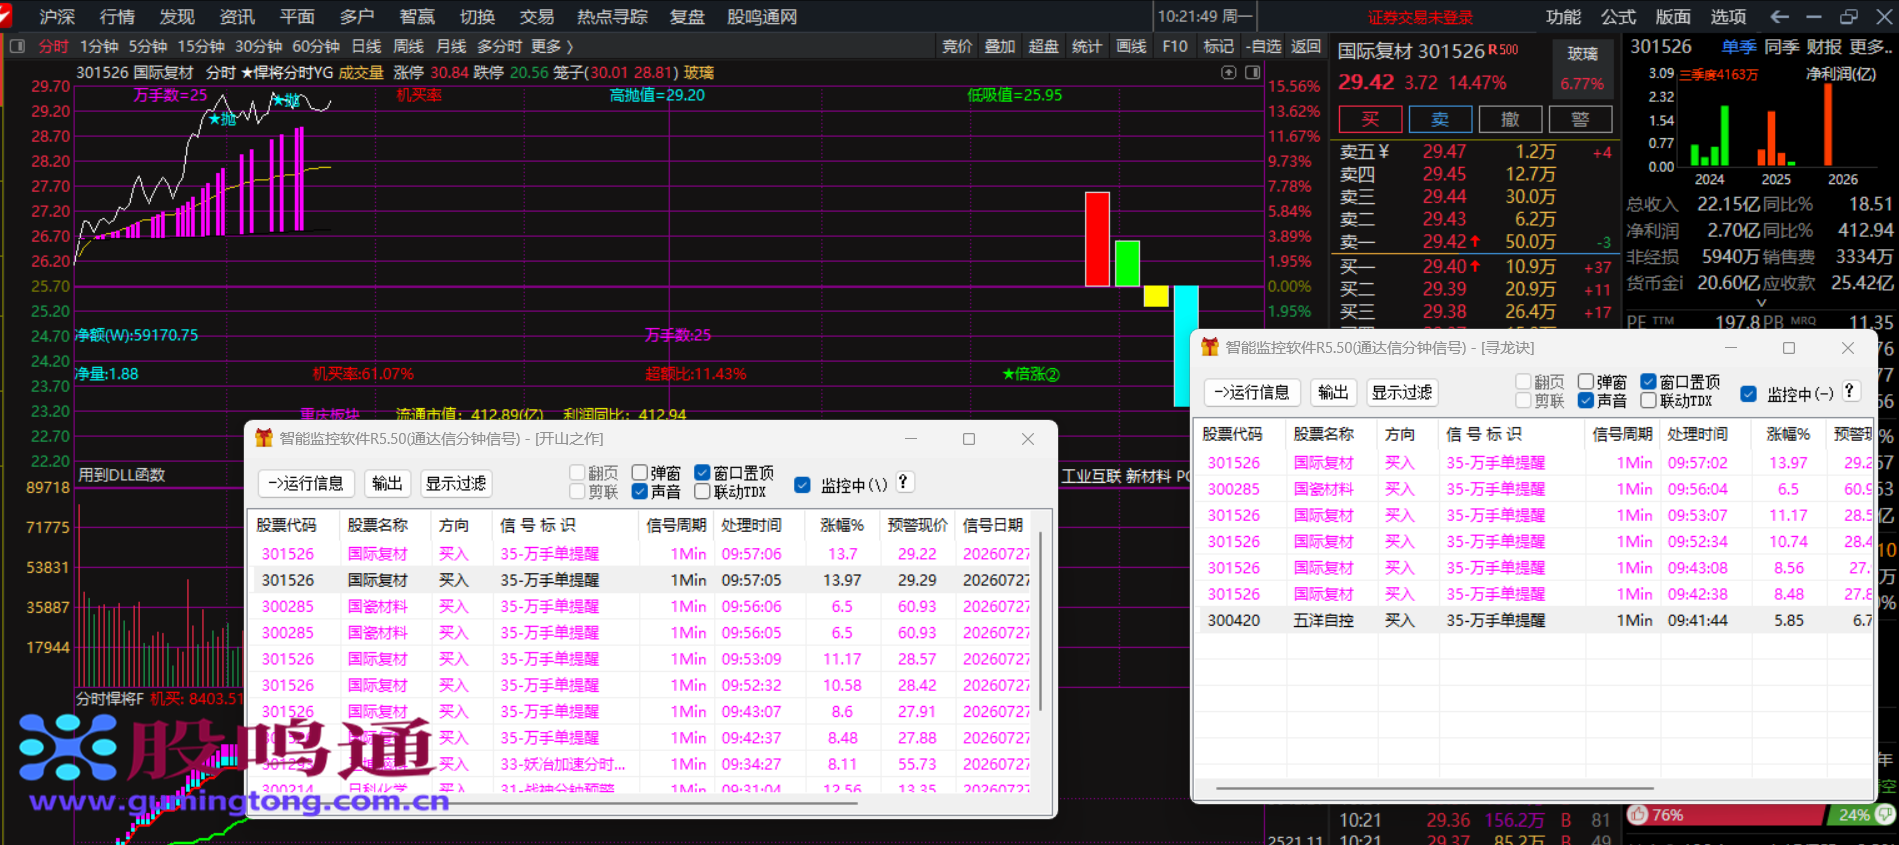Toggle 监控中 checkbox in 寻龙诀 window
This screenshot has height=845, width=1899.
click(1748, 394)
